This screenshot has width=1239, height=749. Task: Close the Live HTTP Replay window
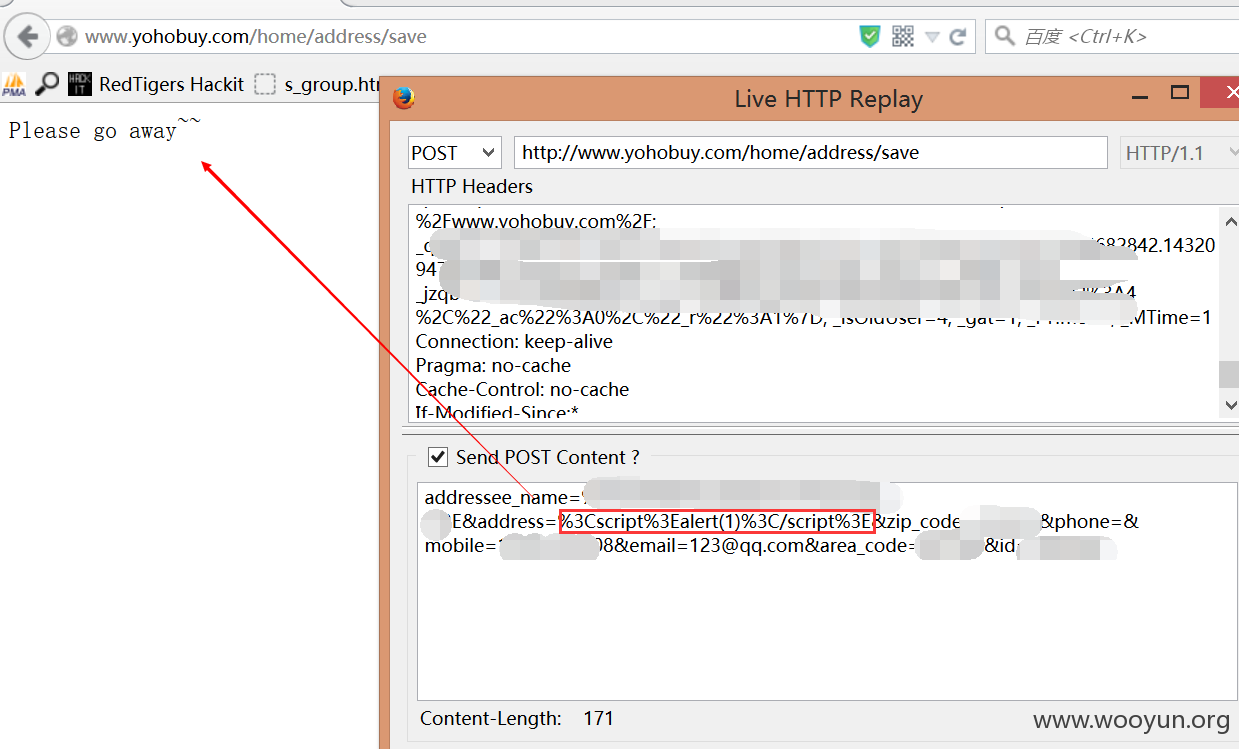pyautogui.click(x=1222, y=93)
